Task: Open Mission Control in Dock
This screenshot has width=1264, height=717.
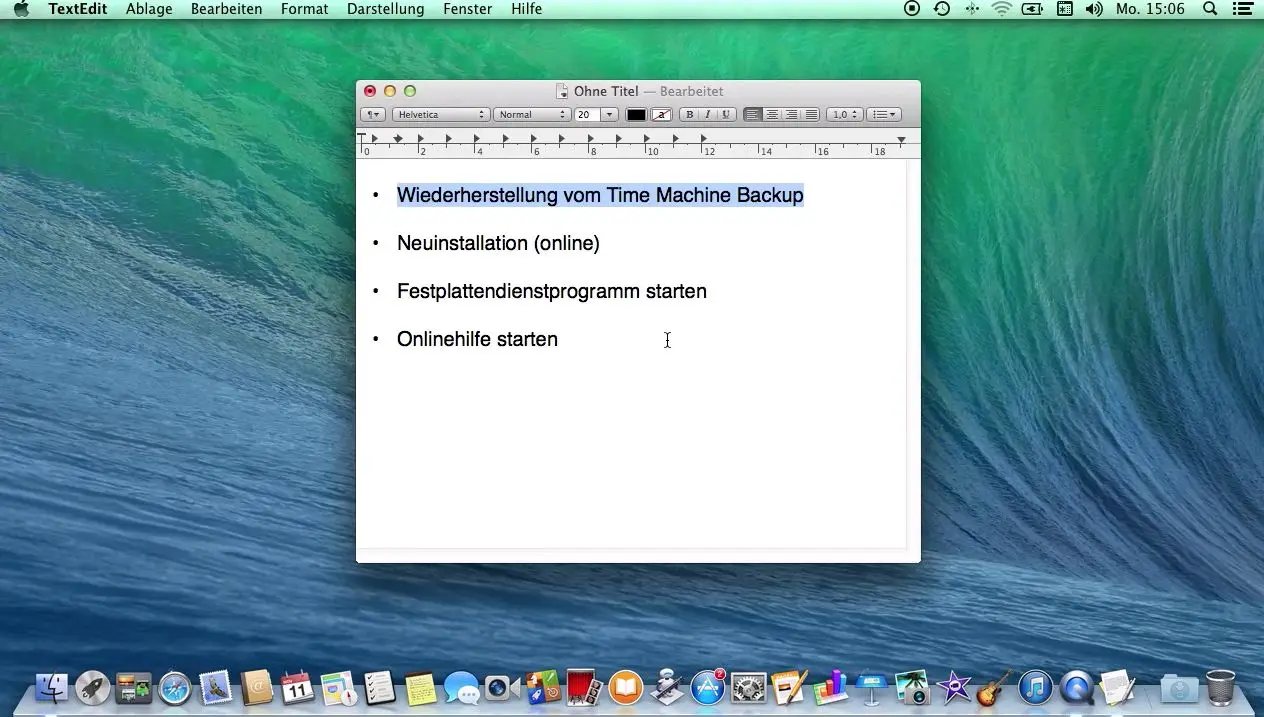Action: (x=133, y=687)
